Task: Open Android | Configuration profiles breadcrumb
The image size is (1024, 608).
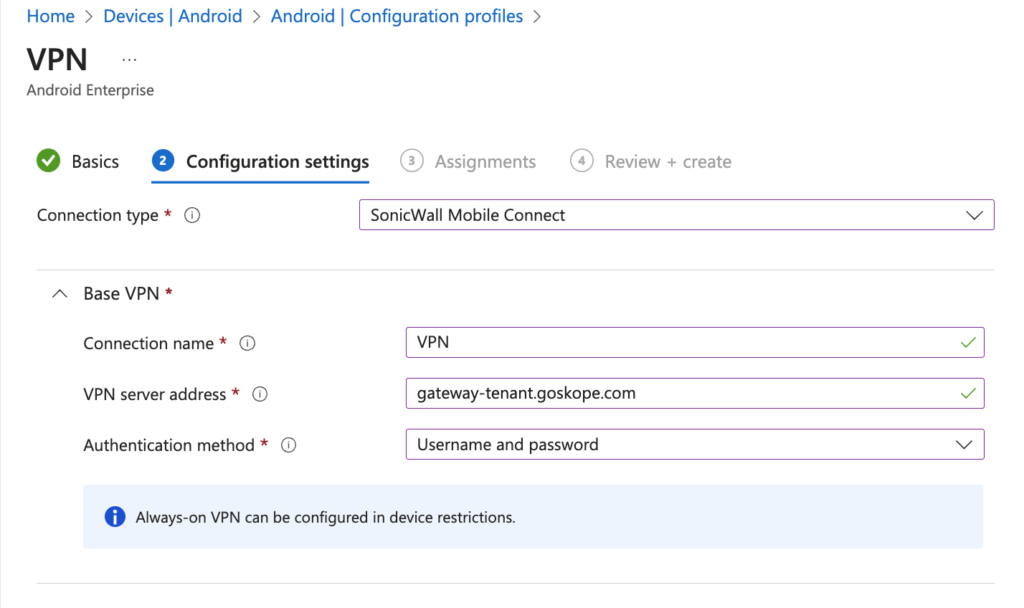Action: [396, 16]
